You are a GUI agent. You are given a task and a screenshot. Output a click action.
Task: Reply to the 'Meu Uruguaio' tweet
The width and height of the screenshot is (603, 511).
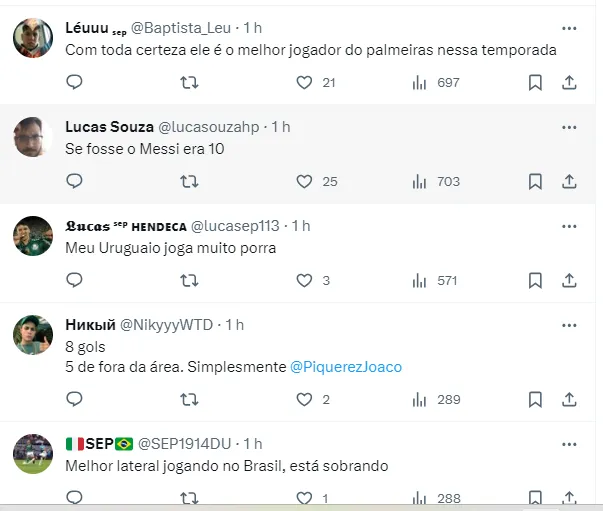[x=73, y=281]
